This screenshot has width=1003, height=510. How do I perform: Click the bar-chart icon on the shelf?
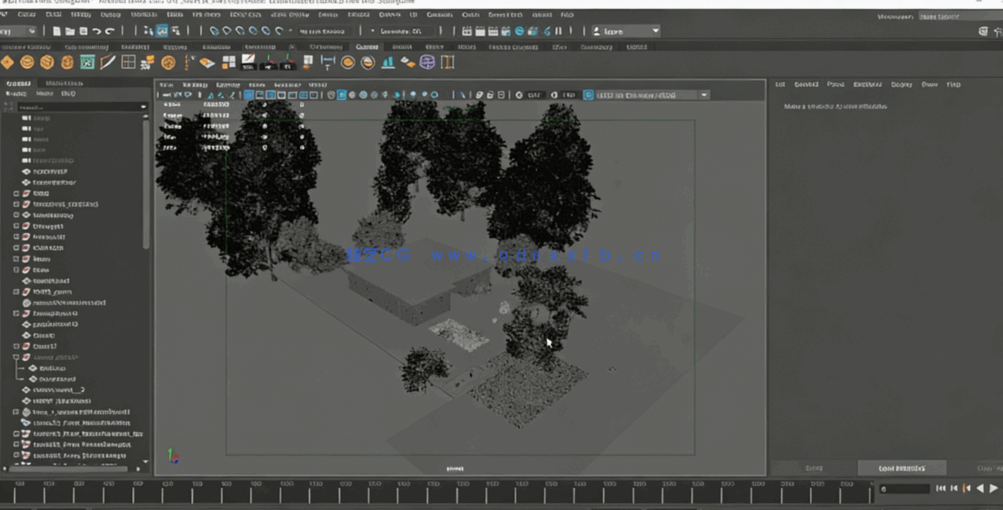387,63
